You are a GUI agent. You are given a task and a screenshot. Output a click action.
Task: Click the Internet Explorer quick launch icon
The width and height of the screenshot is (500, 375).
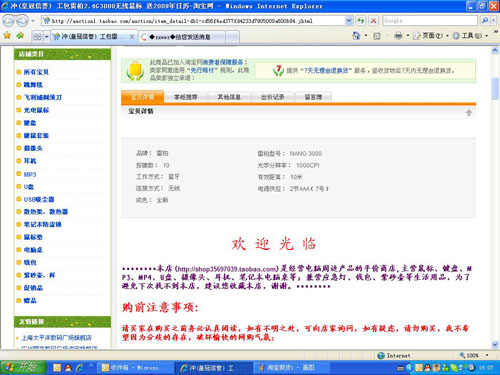[x=80, y=368]
